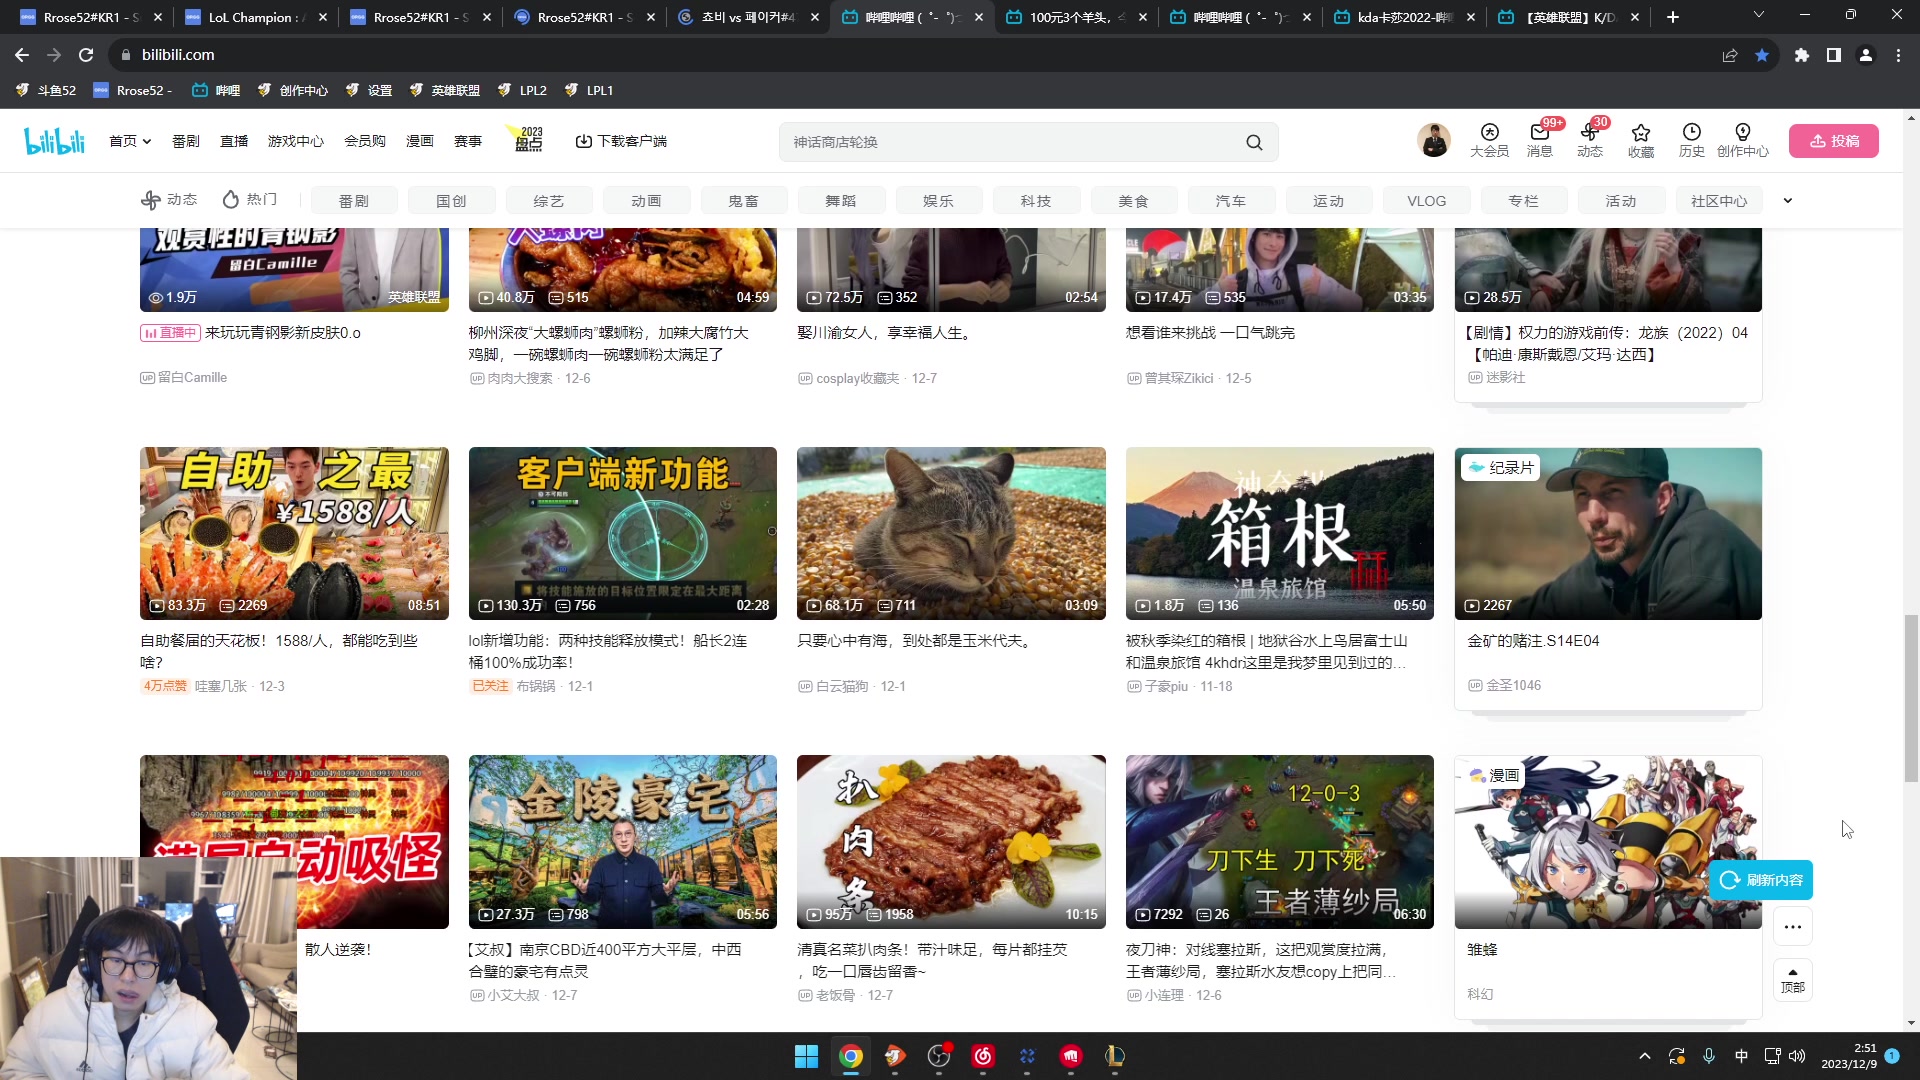The width and height of the screenshot is (1920, 1080).
Task: Click the Windows Start button
Action: pyautogui.click(x=806, y=1056)
